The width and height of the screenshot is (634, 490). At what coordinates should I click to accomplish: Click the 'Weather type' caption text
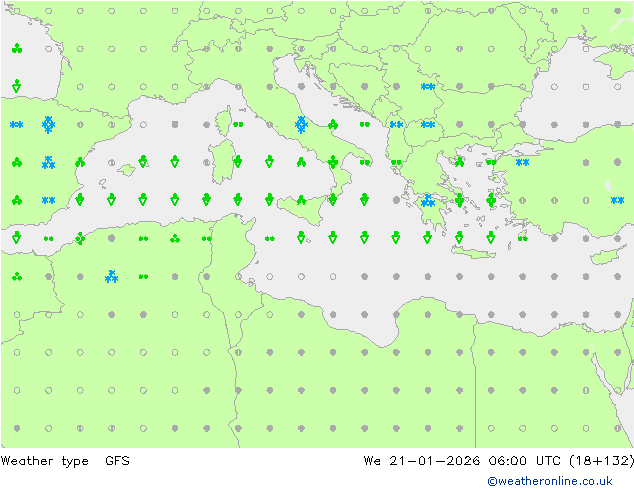tap(44, 461)
